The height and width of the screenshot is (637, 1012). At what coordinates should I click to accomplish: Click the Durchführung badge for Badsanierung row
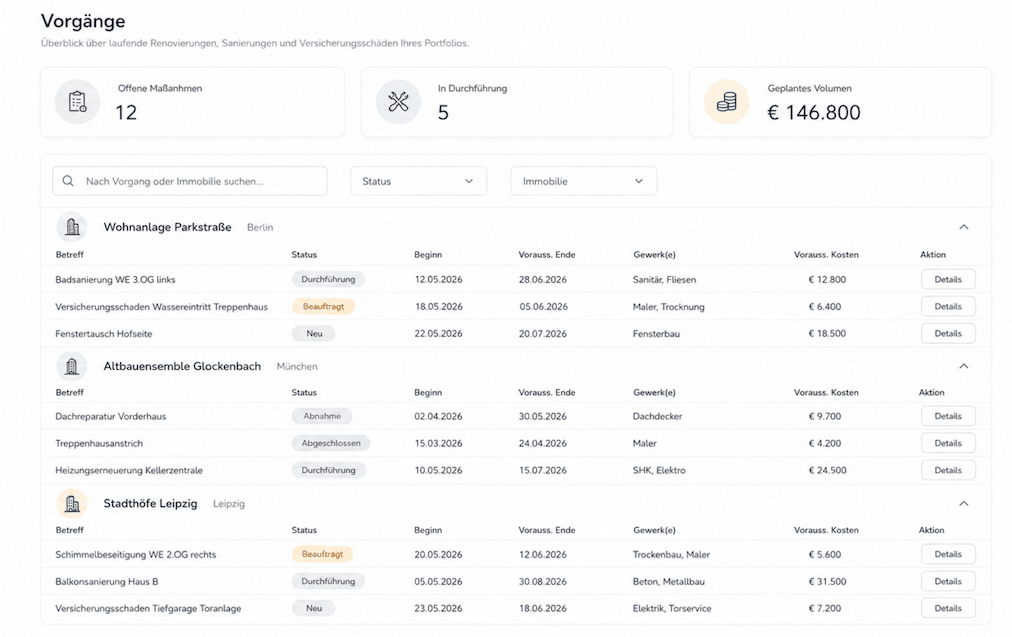328,279
